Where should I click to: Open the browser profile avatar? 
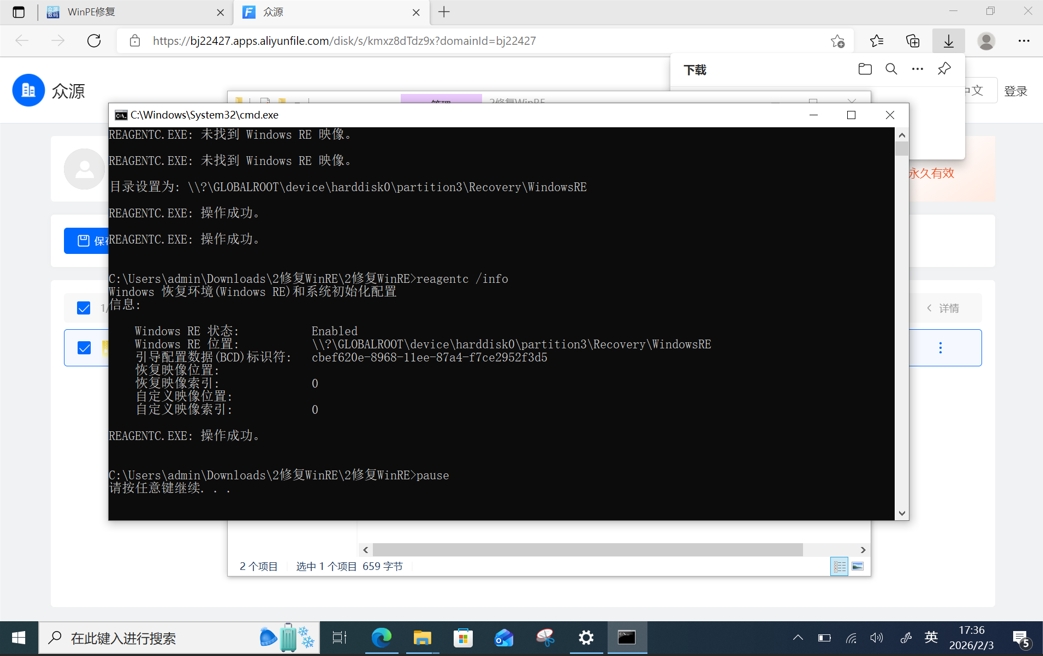[x=986, y=41]
